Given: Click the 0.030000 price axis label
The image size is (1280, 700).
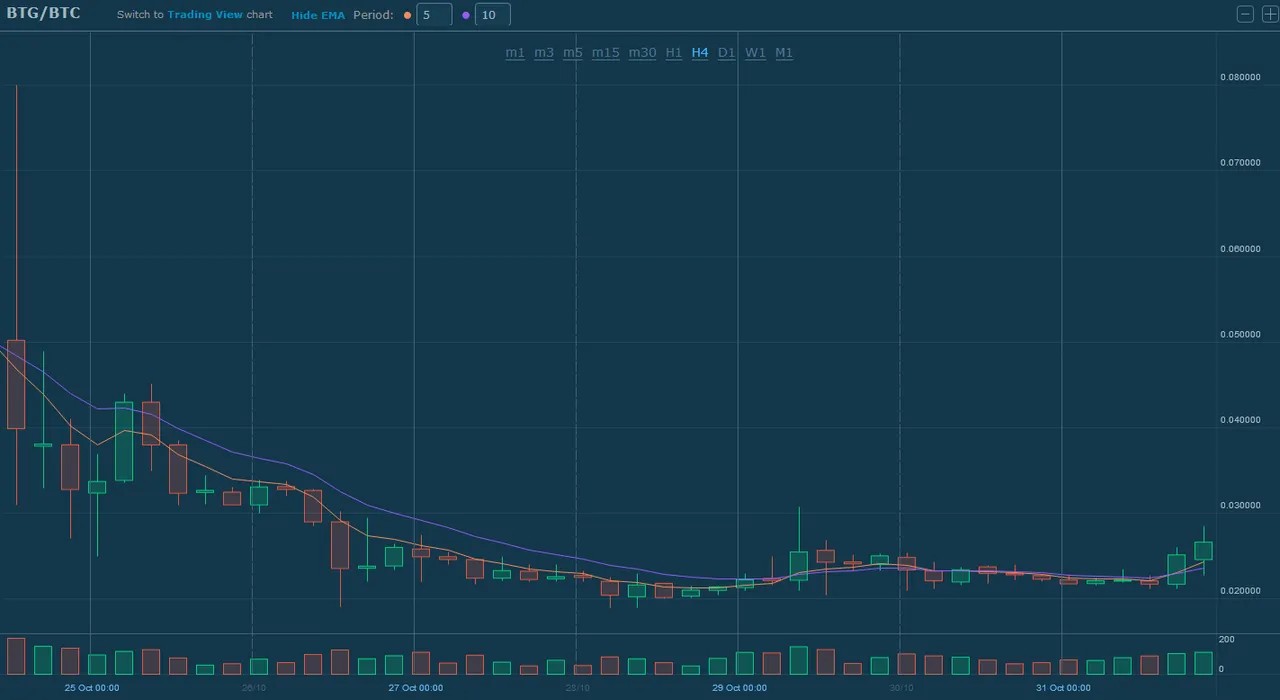Looking at the screenshot, I should coord(1240,506).
